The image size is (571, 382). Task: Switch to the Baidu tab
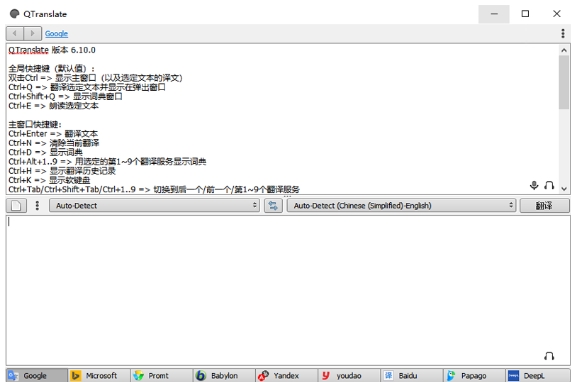tap(411, 375)
